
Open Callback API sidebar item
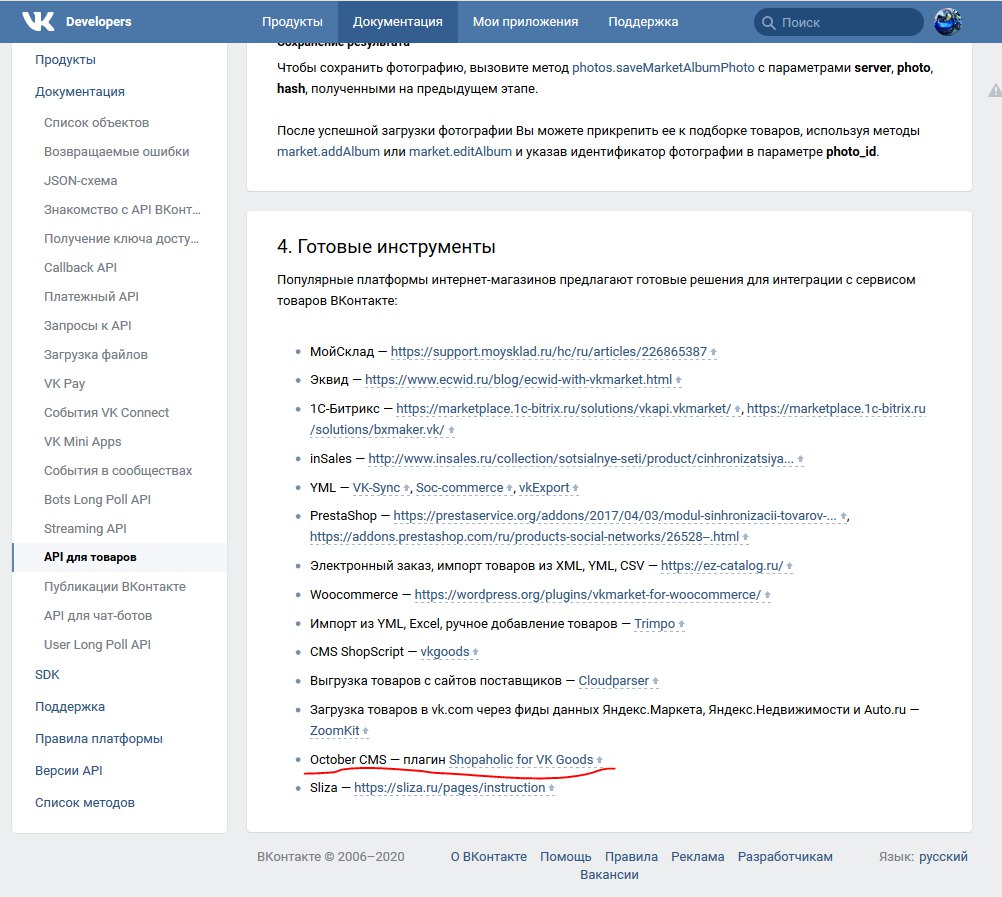point(81,267)
